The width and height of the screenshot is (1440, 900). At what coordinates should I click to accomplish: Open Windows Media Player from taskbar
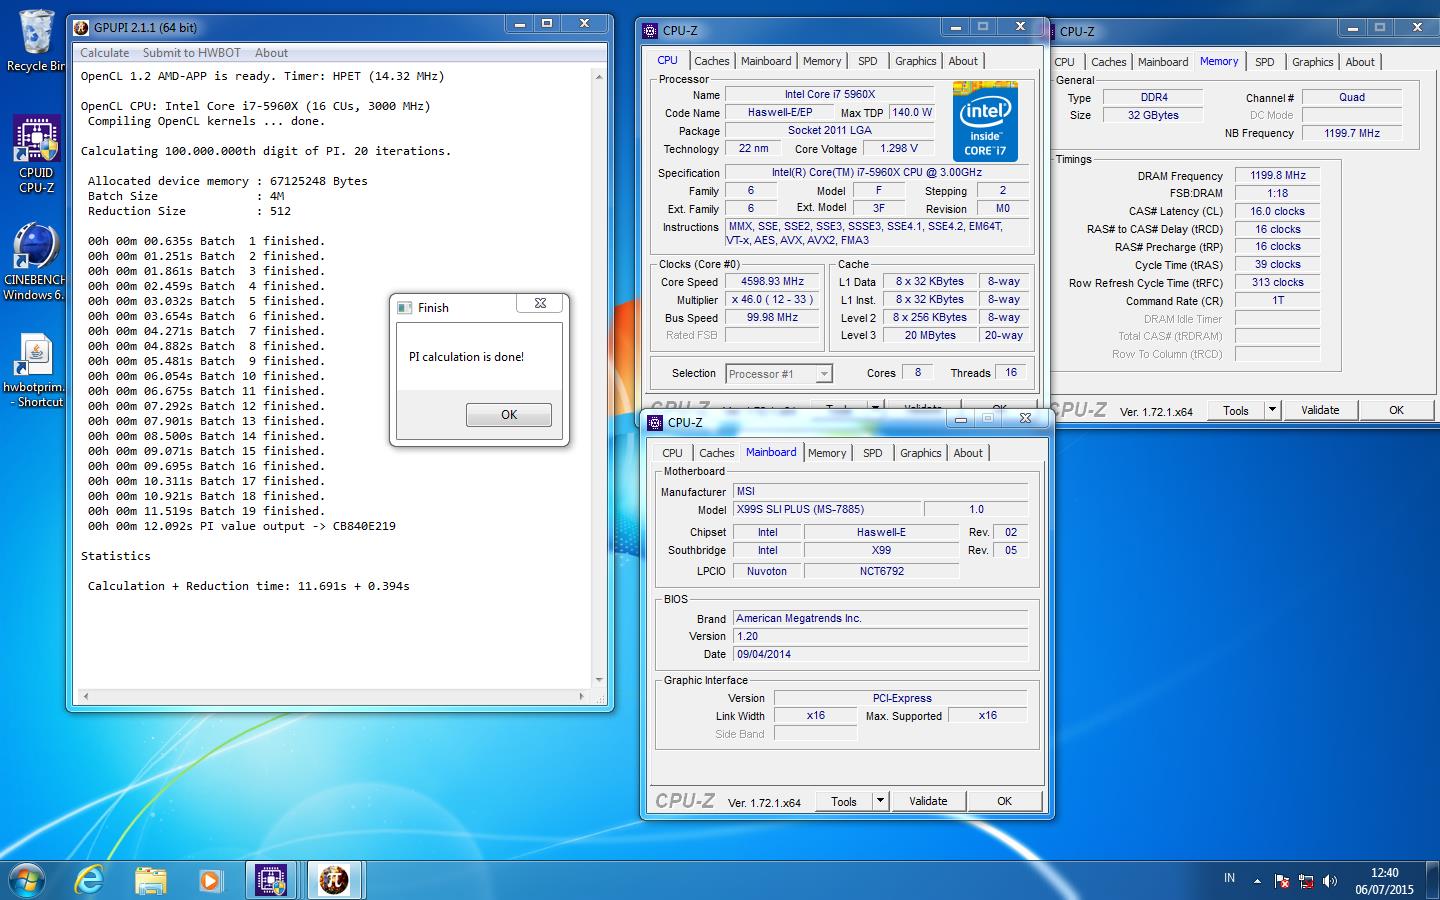[210, 880]
